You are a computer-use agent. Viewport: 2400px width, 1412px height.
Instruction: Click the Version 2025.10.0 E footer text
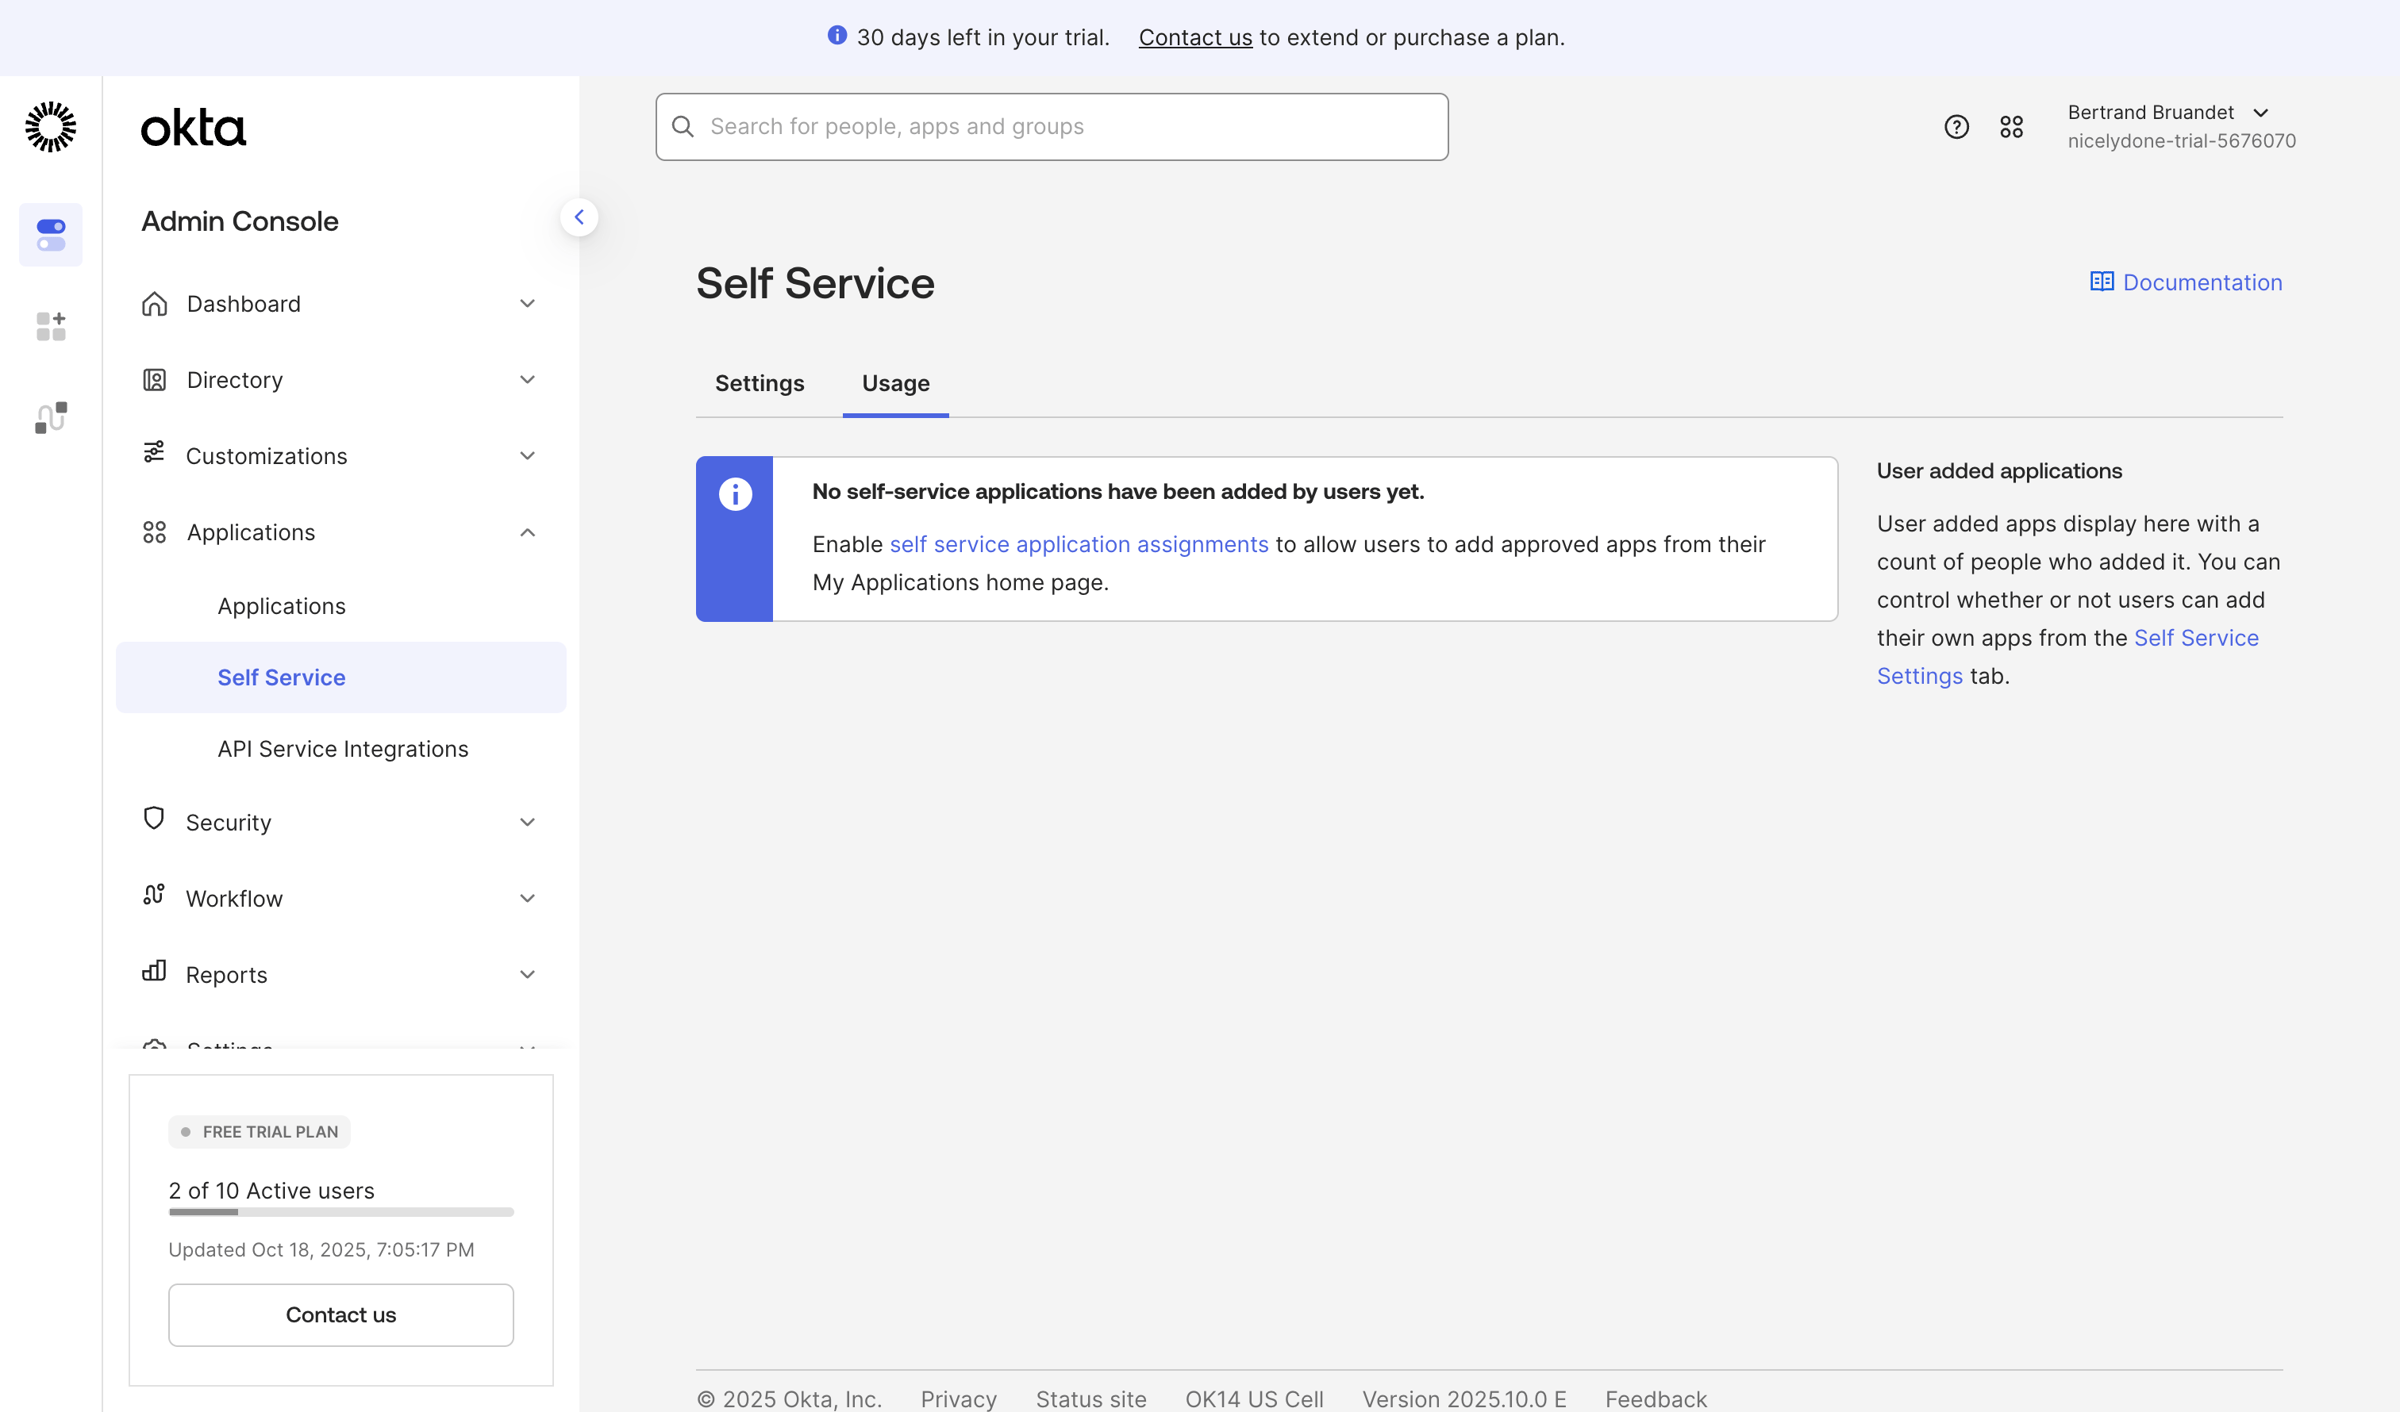(x=1463, y=1398)
